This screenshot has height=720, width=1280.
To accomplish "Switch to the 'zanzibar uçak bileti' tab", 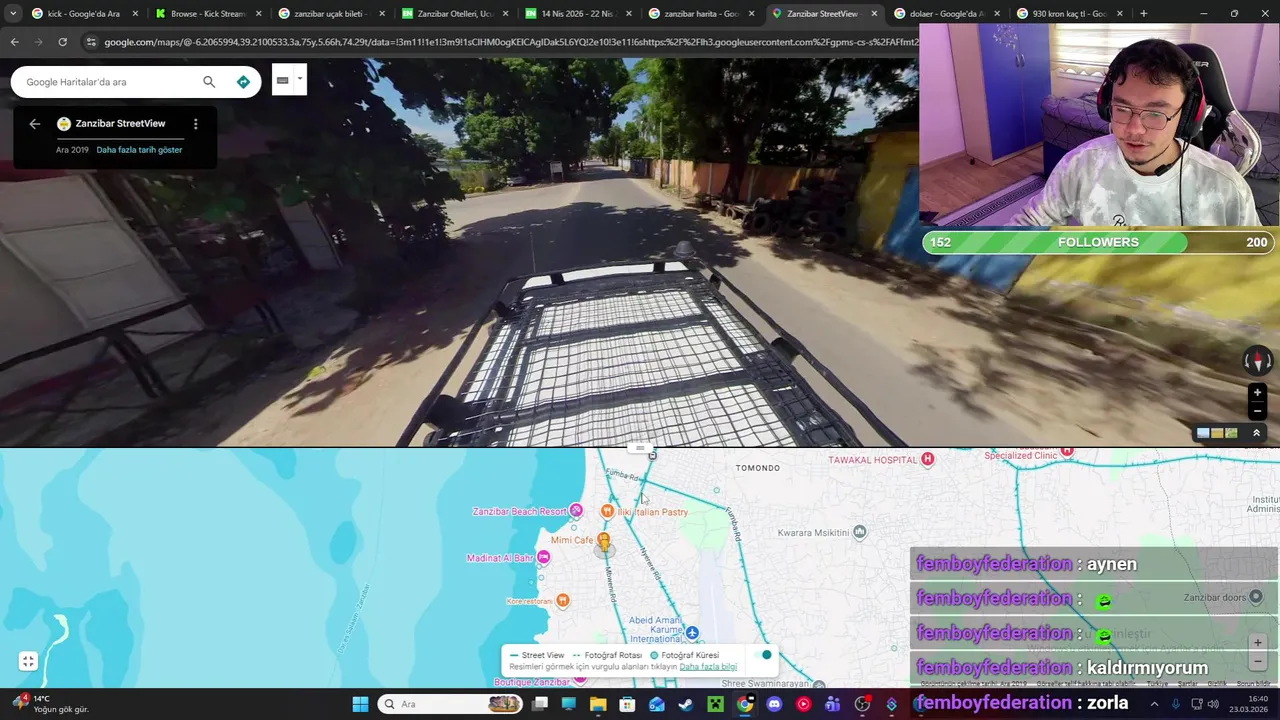I will [331, 14].
